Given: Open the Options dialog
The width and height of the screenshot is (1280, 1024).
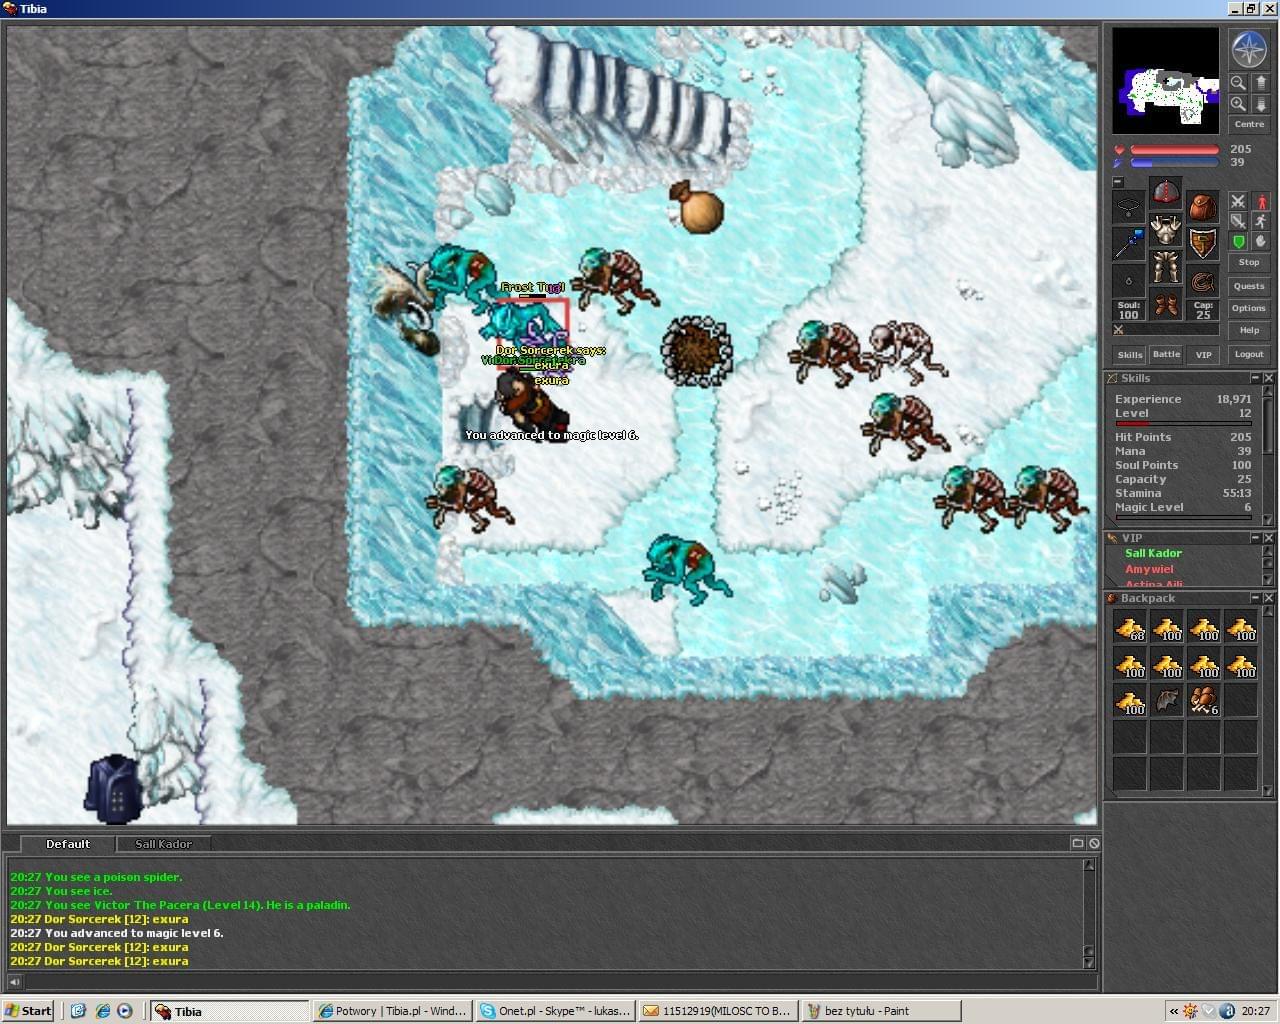Looking at the screenshot, I should (x=1249, y=308).
